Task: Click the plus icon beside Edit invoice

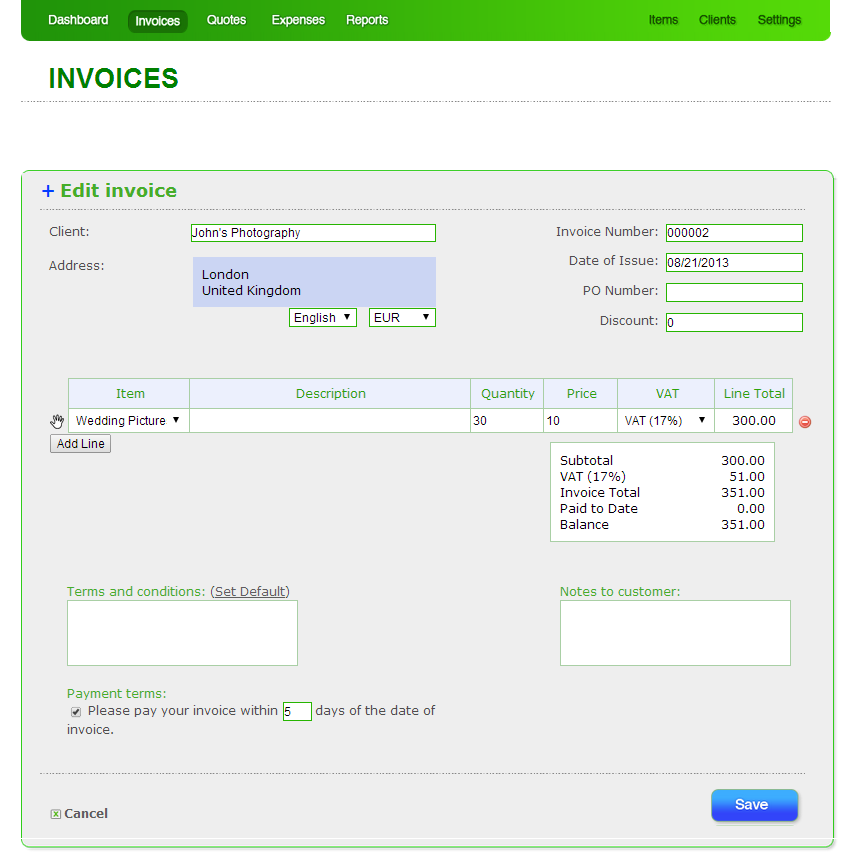Action: (47, 191)
